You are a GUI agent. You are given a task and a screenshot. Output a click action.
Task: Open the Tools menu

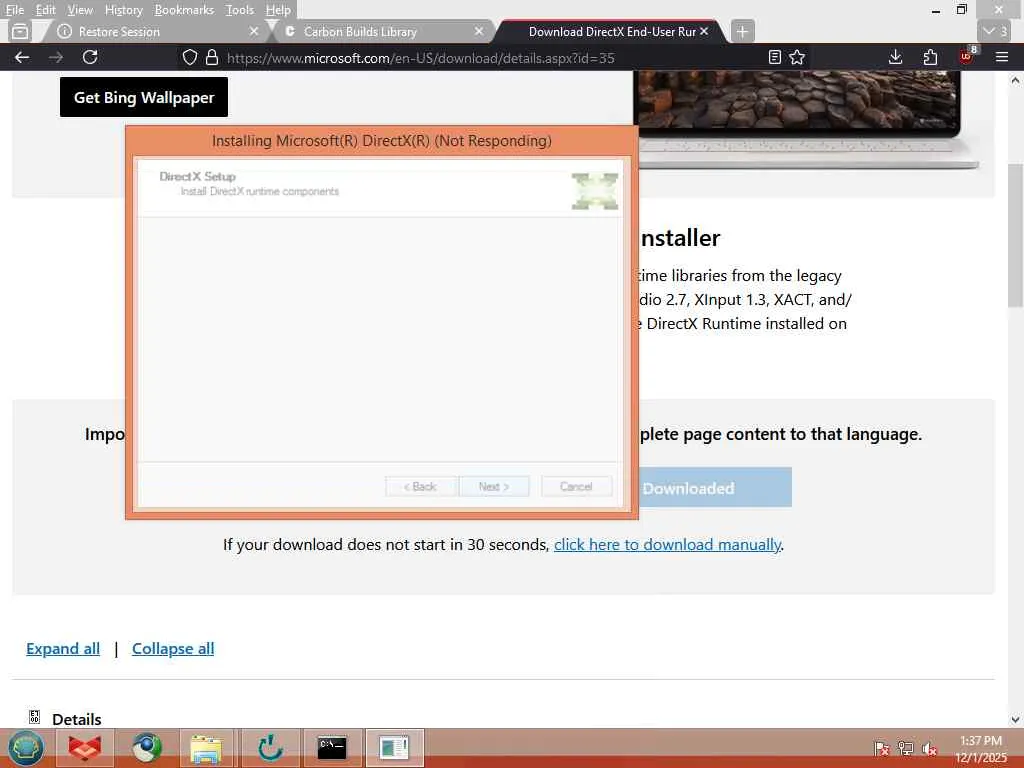(239, 10)
